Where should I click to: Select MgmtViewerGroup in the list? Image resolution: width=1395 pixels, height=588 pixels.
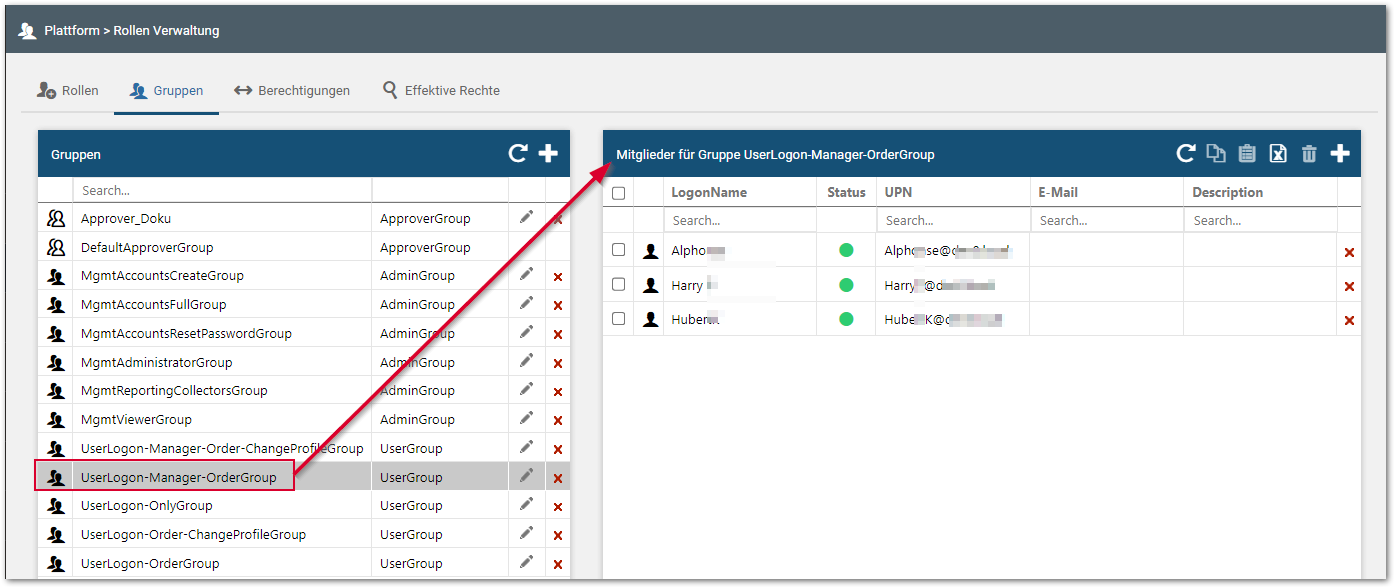tap(303, 419)
